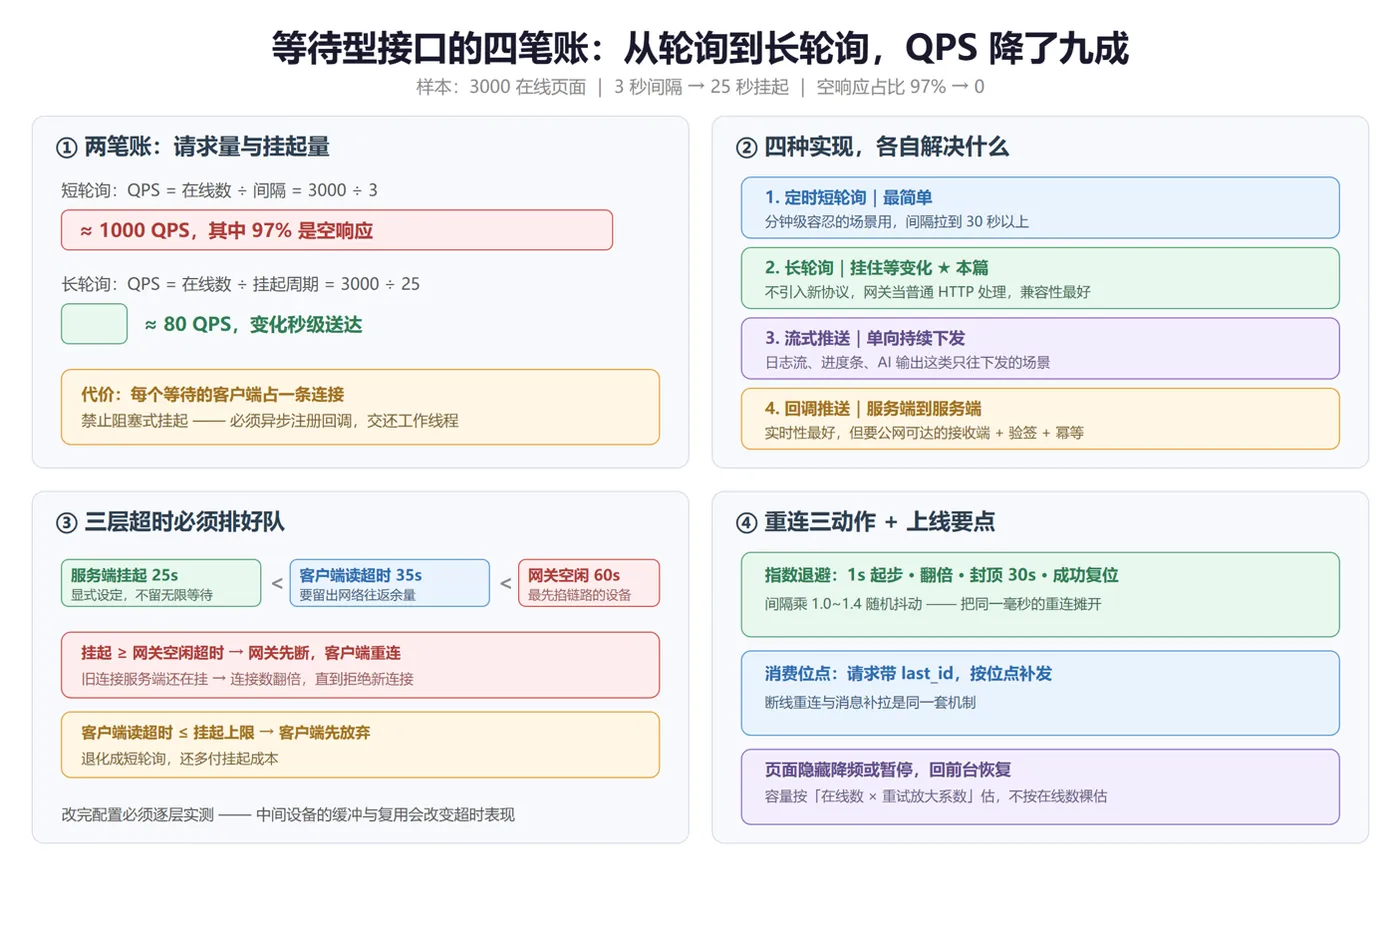Click the heading "四种实现，各自解决什么"
This screenshot has width=1400, height=935.
point(886,147)
